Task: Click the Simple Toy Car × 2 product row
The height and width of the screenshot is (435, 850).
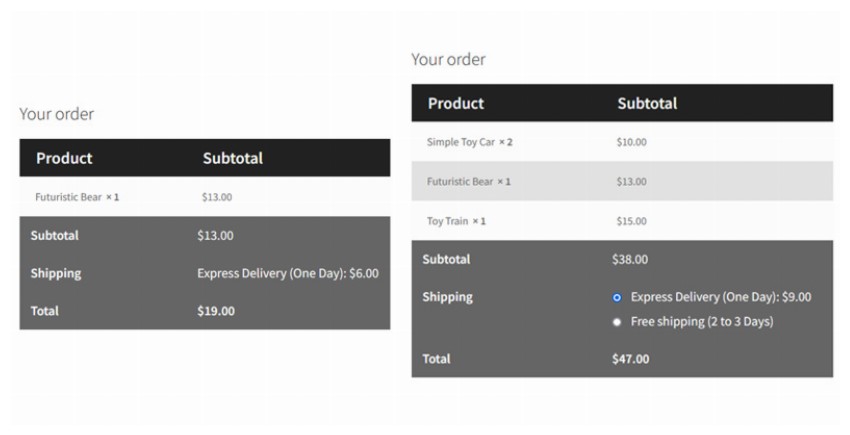Action: (469, 142)
